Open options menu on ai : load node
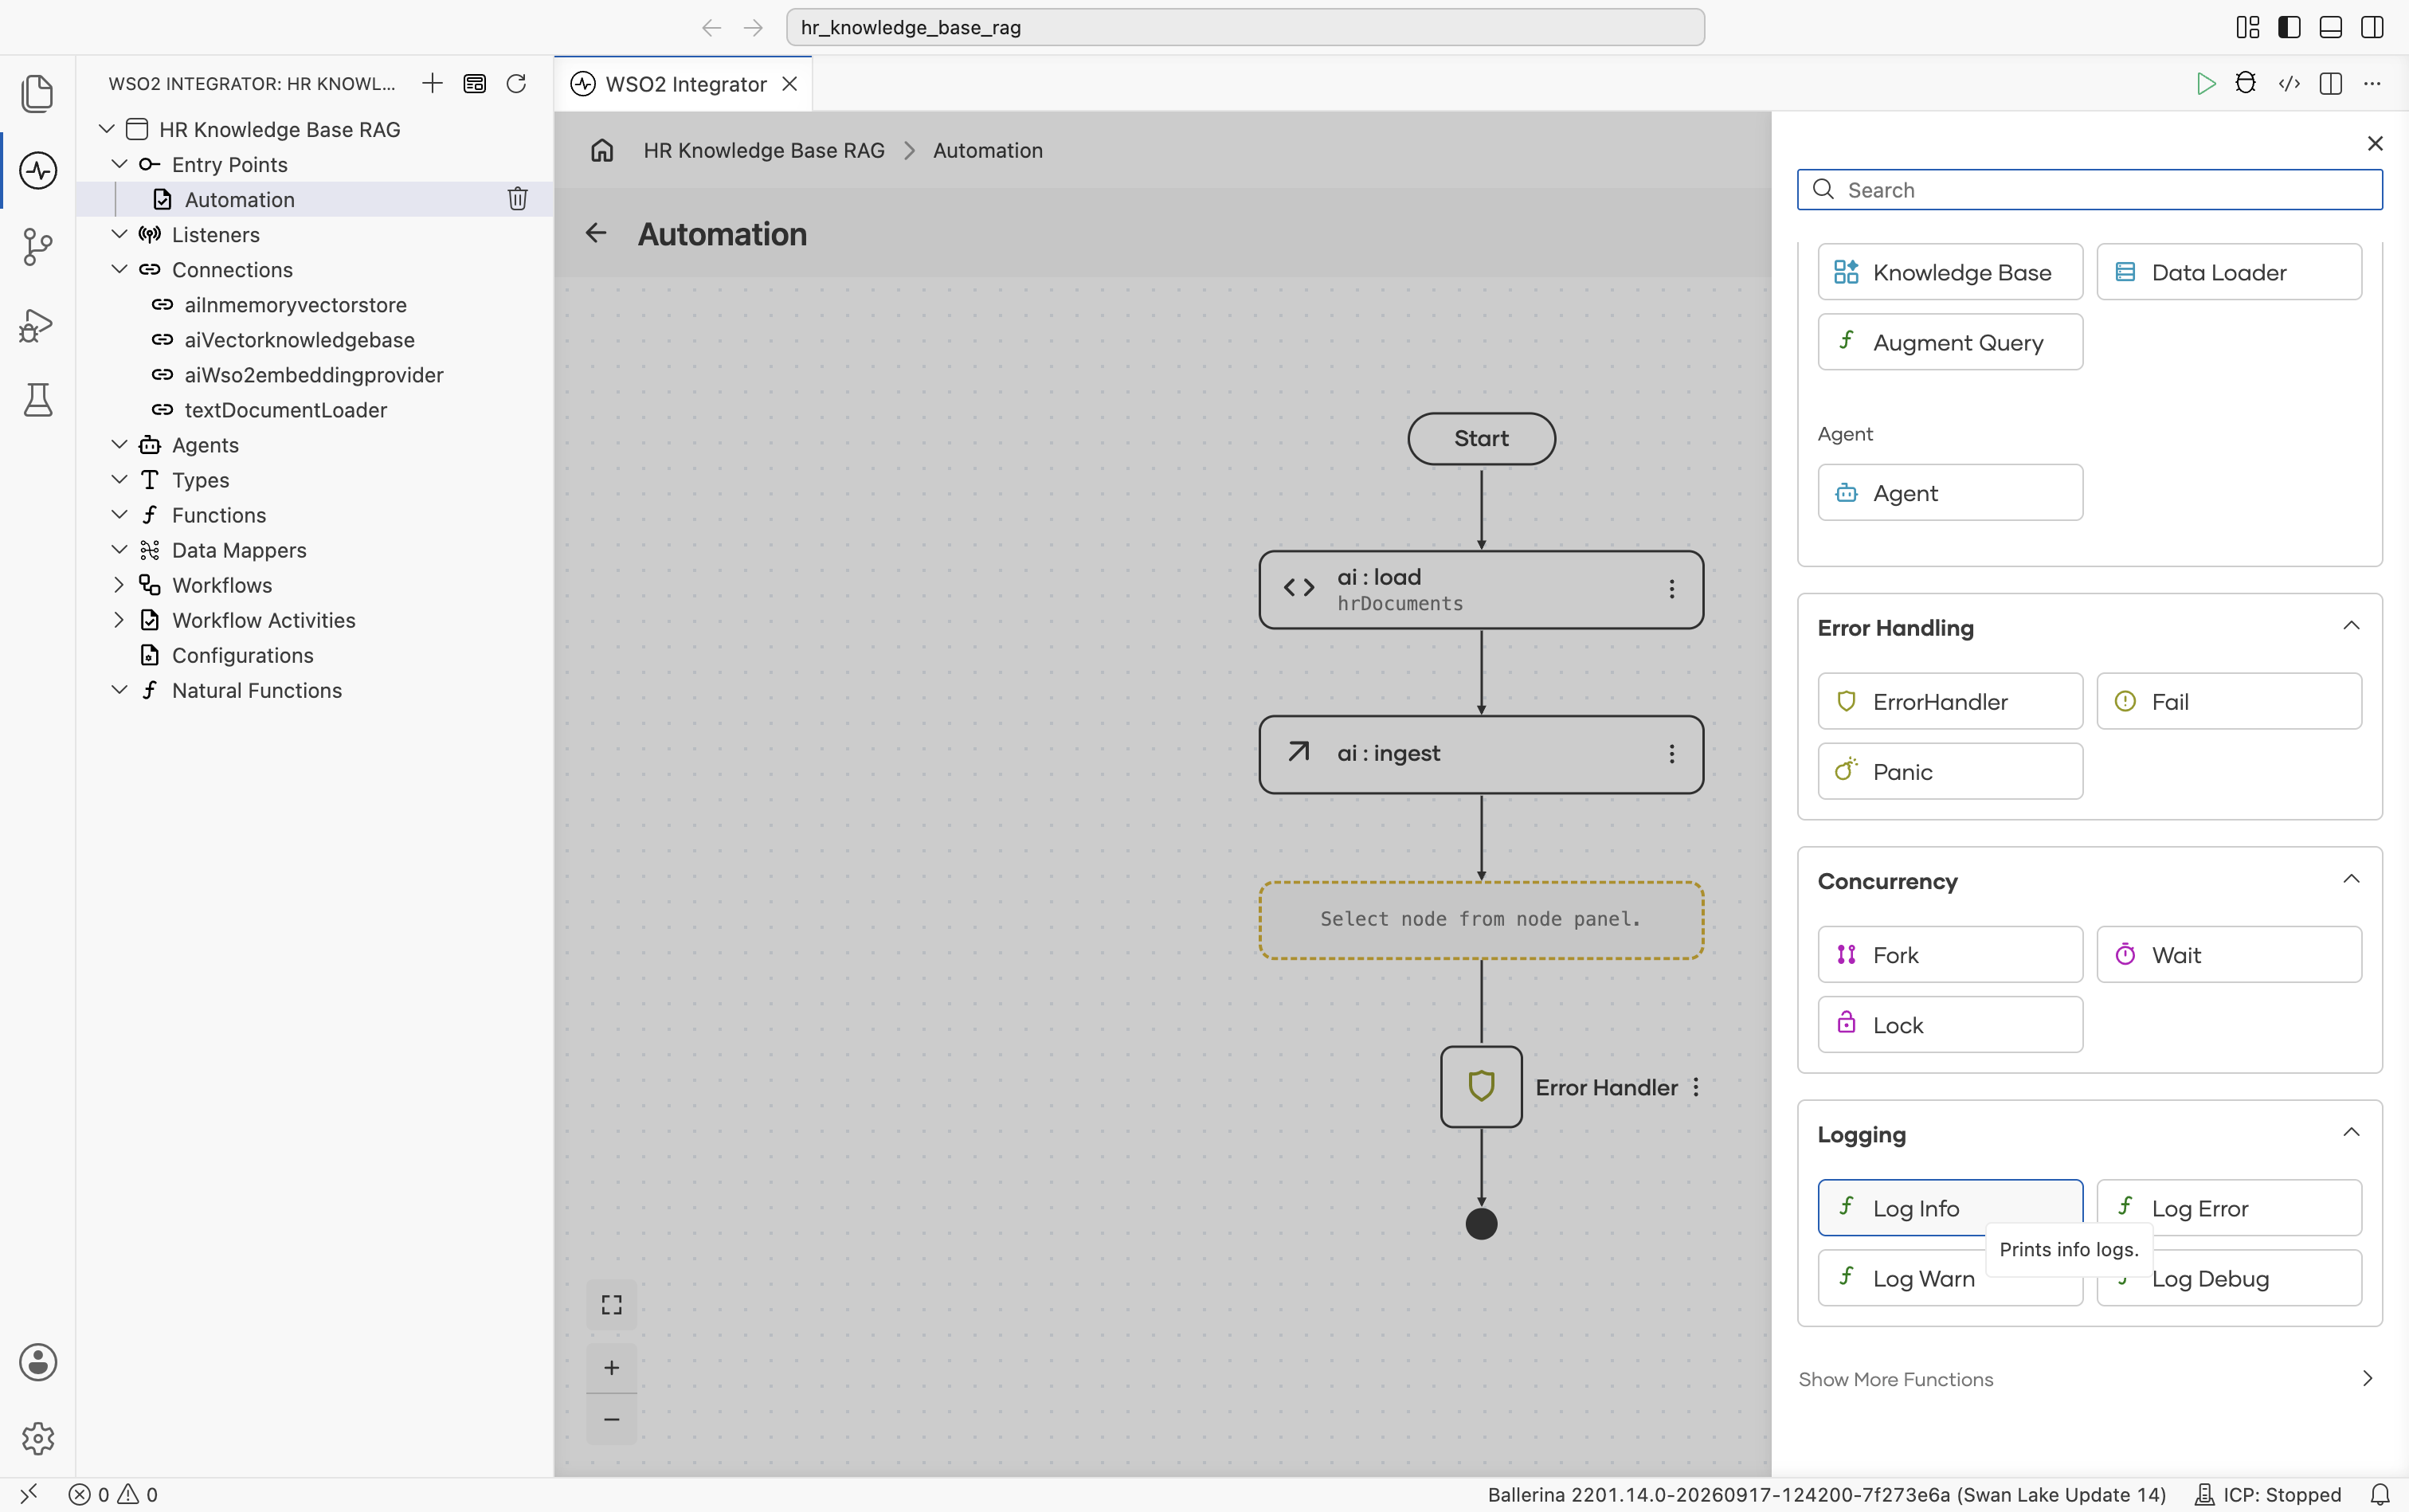Viewport: 2409px width, 1512px height. tap(1671, 589)
